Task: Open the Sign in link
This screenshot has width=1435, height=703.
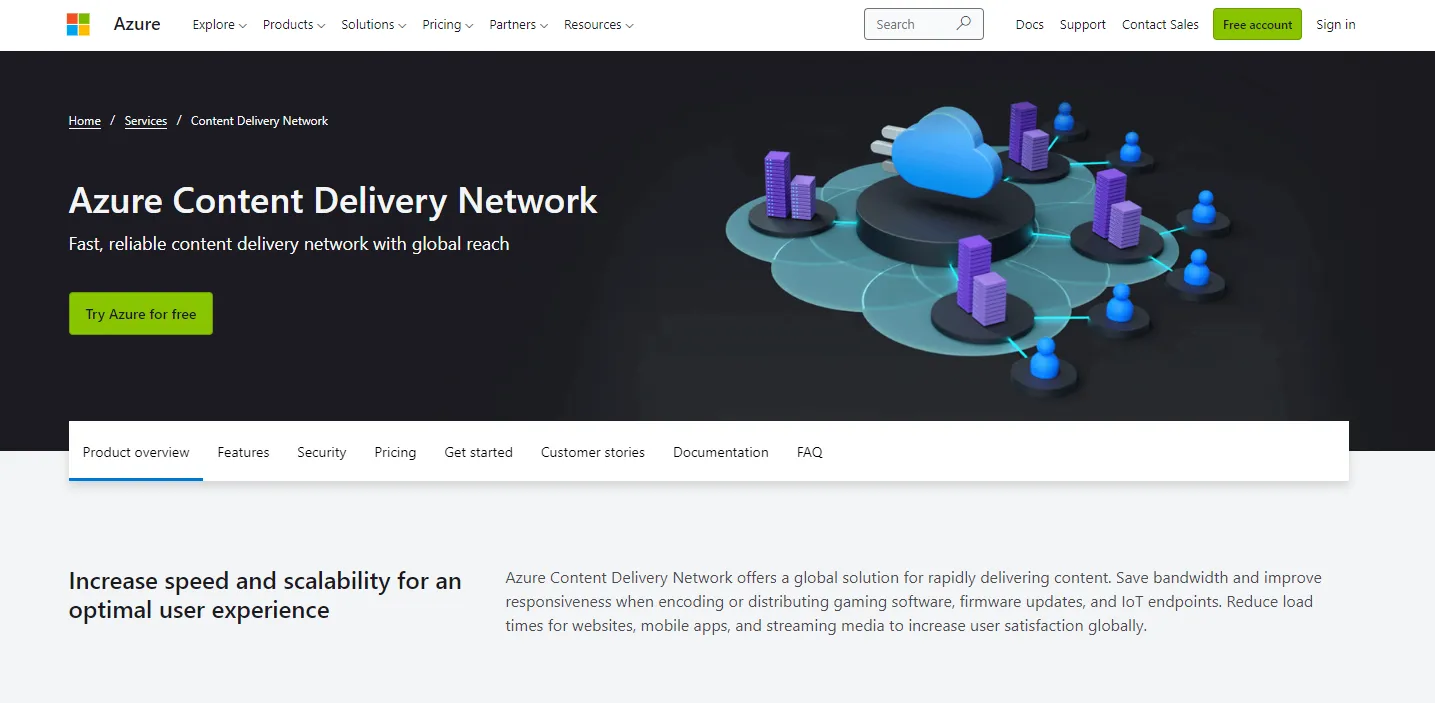Action: tap(1336, 24)
